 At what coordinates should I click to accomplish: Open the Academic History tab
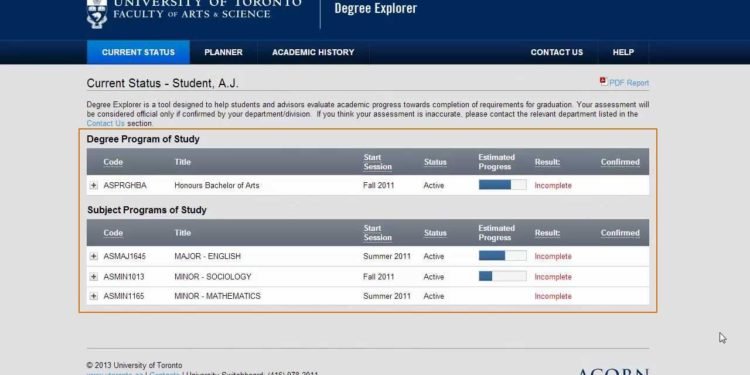click(313, 52)
